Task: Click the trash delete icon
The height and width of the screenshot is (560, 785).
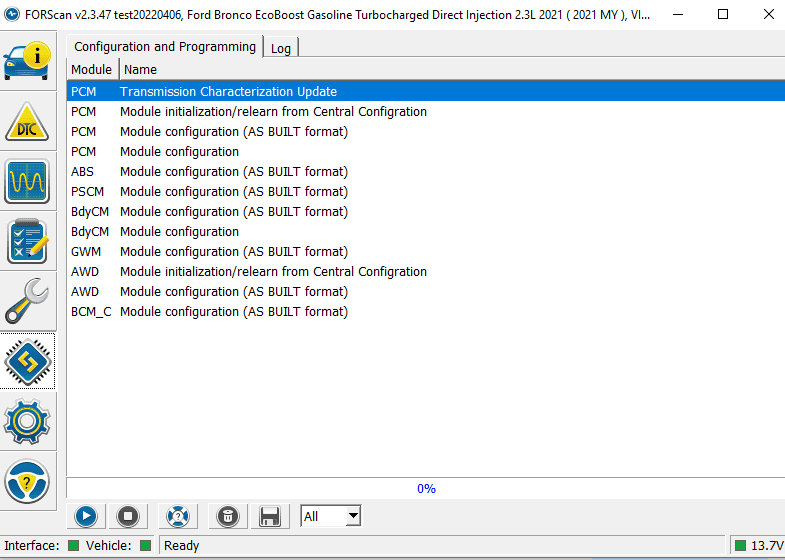Action: [228, 516]
